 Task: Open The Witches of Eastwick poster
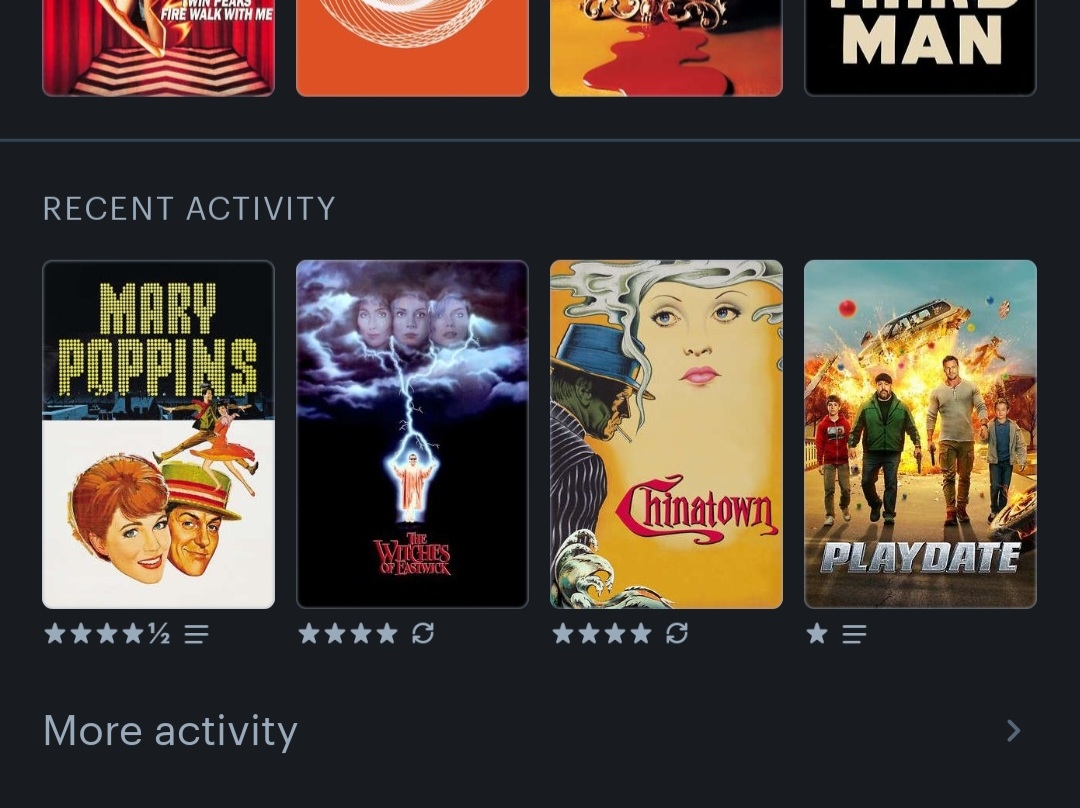[413, 435]
